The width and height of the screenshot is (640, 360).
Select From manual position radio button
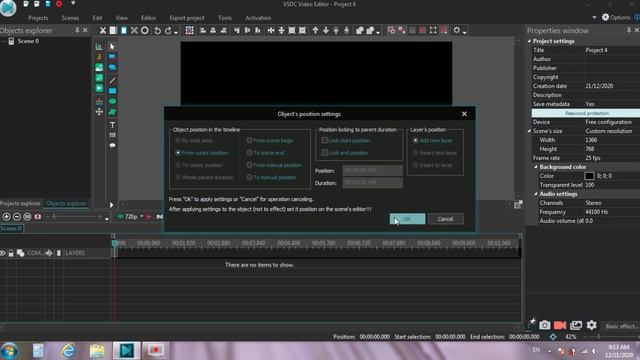(x=249, y=165)
